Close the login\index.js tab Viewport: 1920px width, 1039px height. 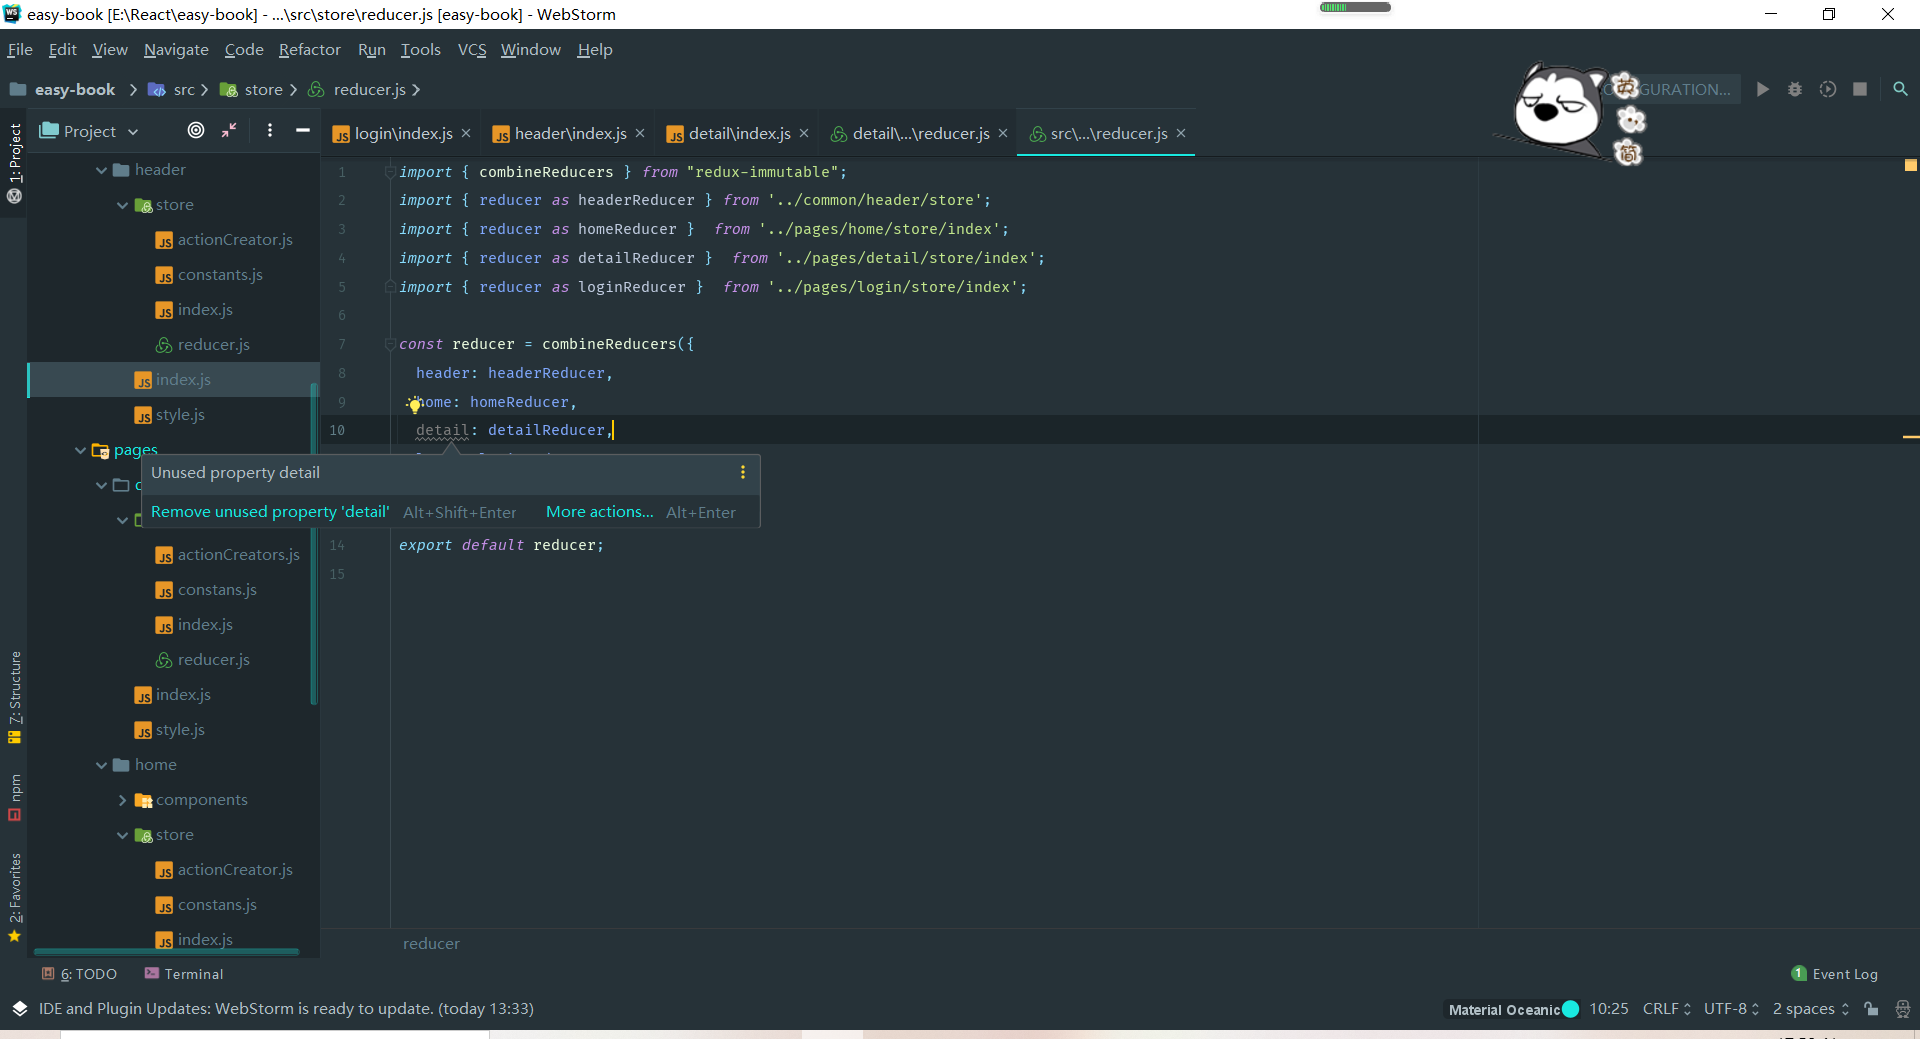(x=466, y=133)
